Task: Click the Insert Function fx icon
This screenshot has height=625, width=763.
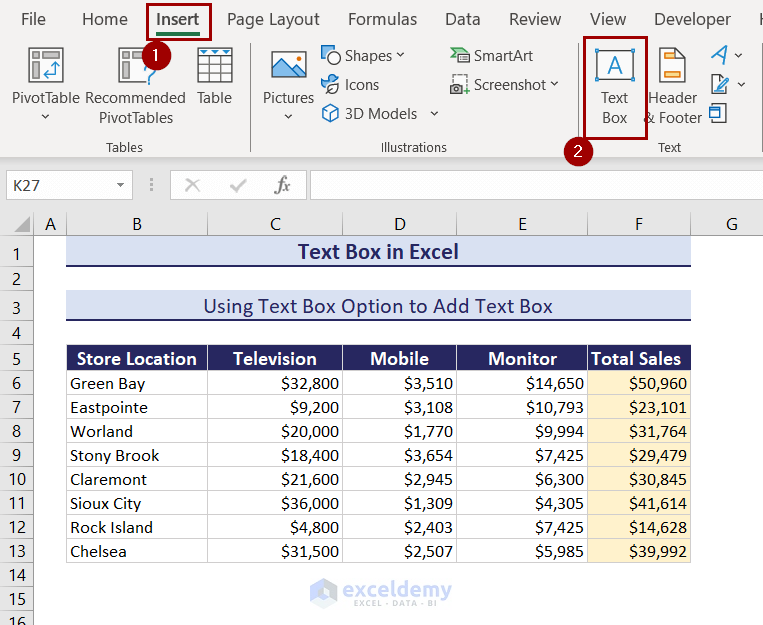Action: 283,185
